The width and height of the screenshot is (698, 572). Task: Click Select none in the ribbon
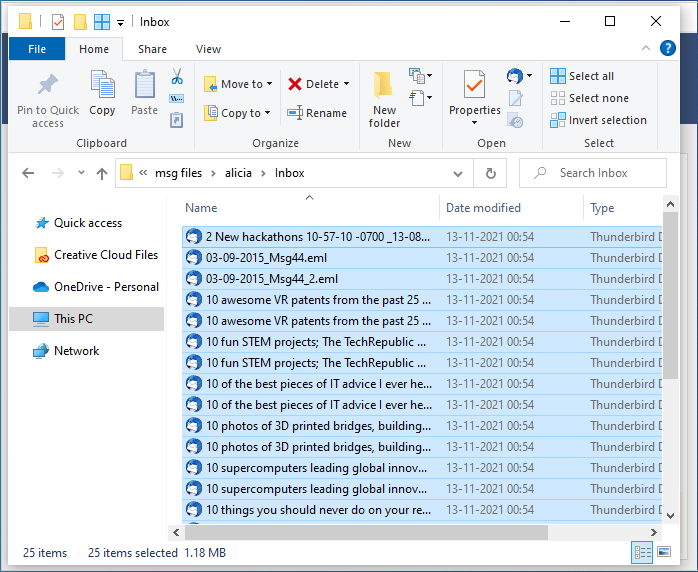(598, 98)
